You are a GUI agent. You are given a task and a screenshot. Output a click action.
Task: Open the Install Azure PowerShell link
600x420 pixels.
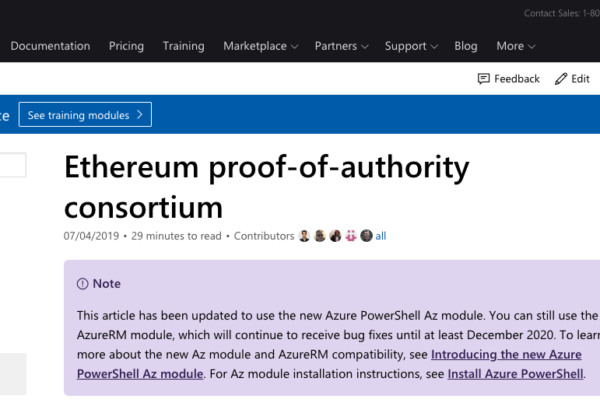[515, 374]
